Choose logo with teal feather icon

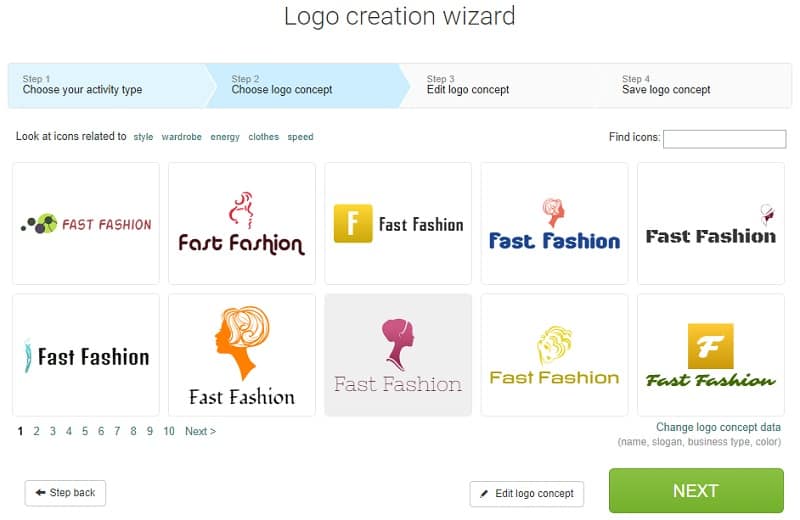click(86, 355)
